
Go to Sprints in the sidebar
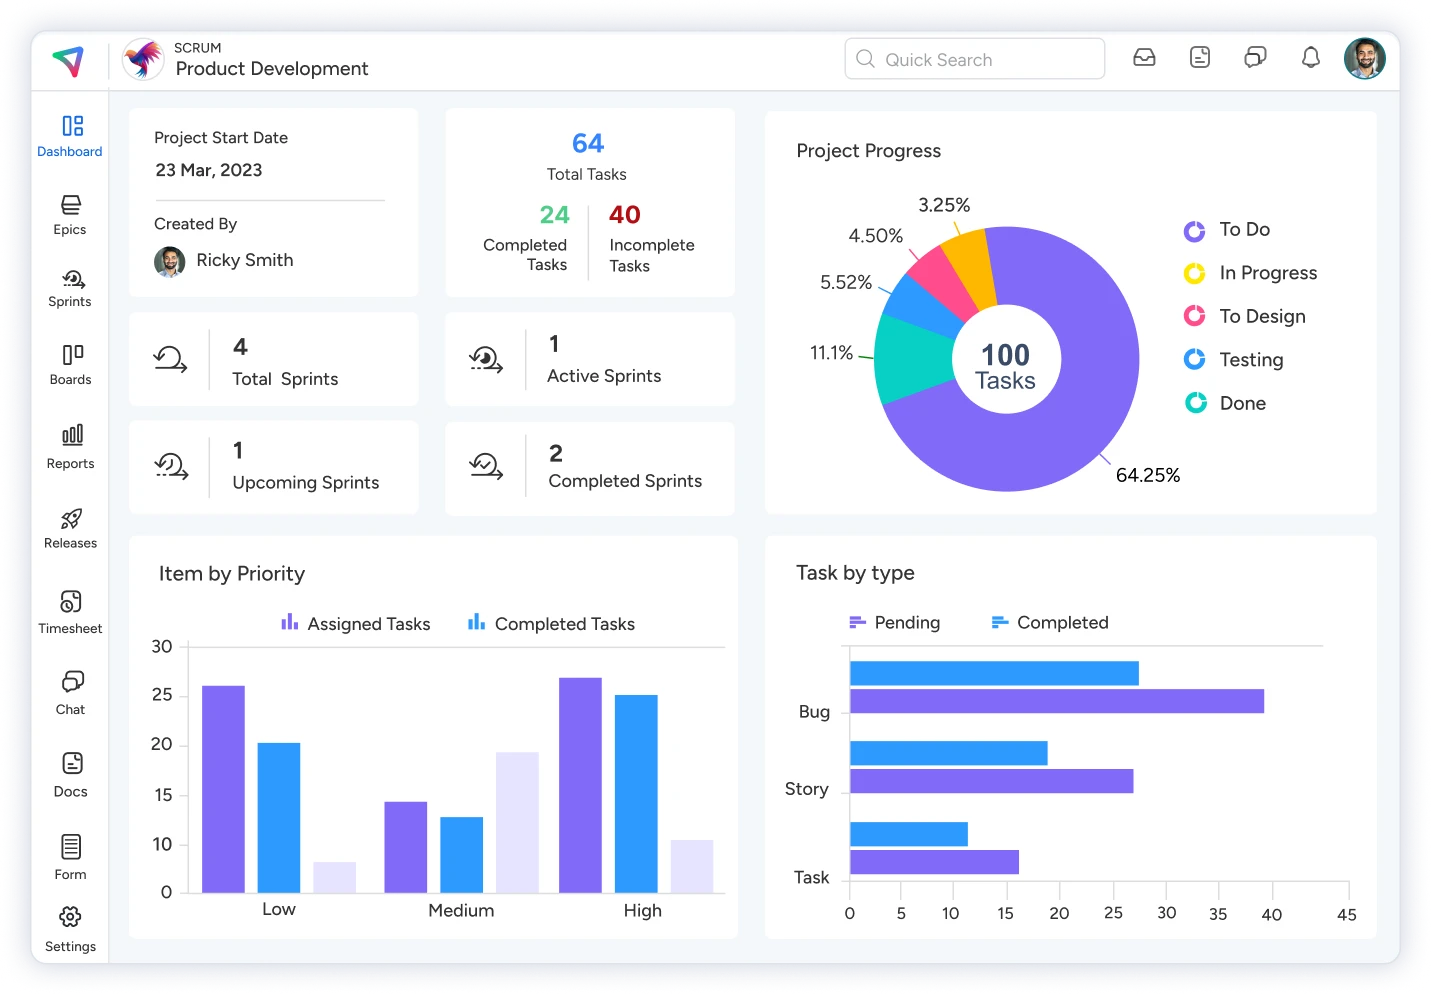70,288
